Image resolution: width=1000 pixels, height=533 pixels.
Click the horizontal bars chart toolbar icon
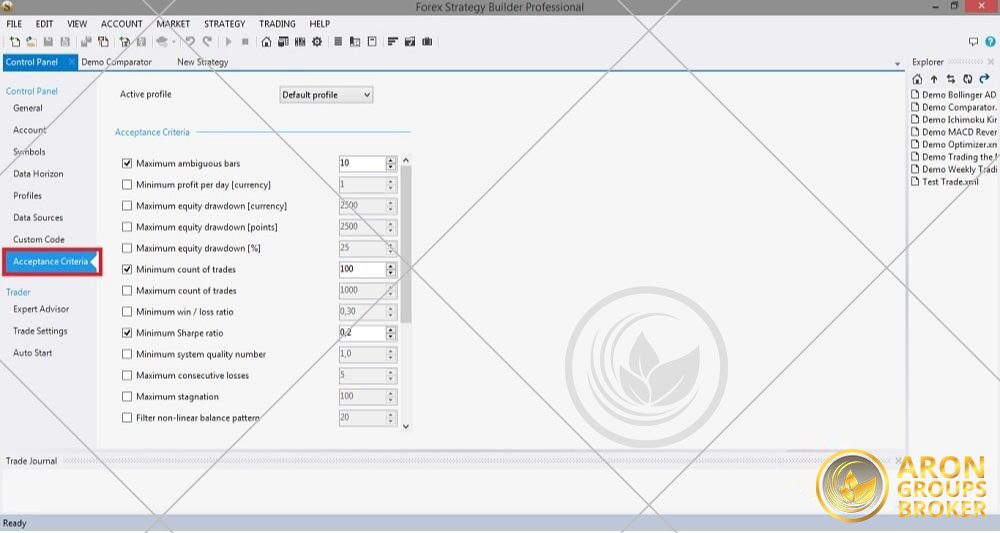tap(393, 42)
